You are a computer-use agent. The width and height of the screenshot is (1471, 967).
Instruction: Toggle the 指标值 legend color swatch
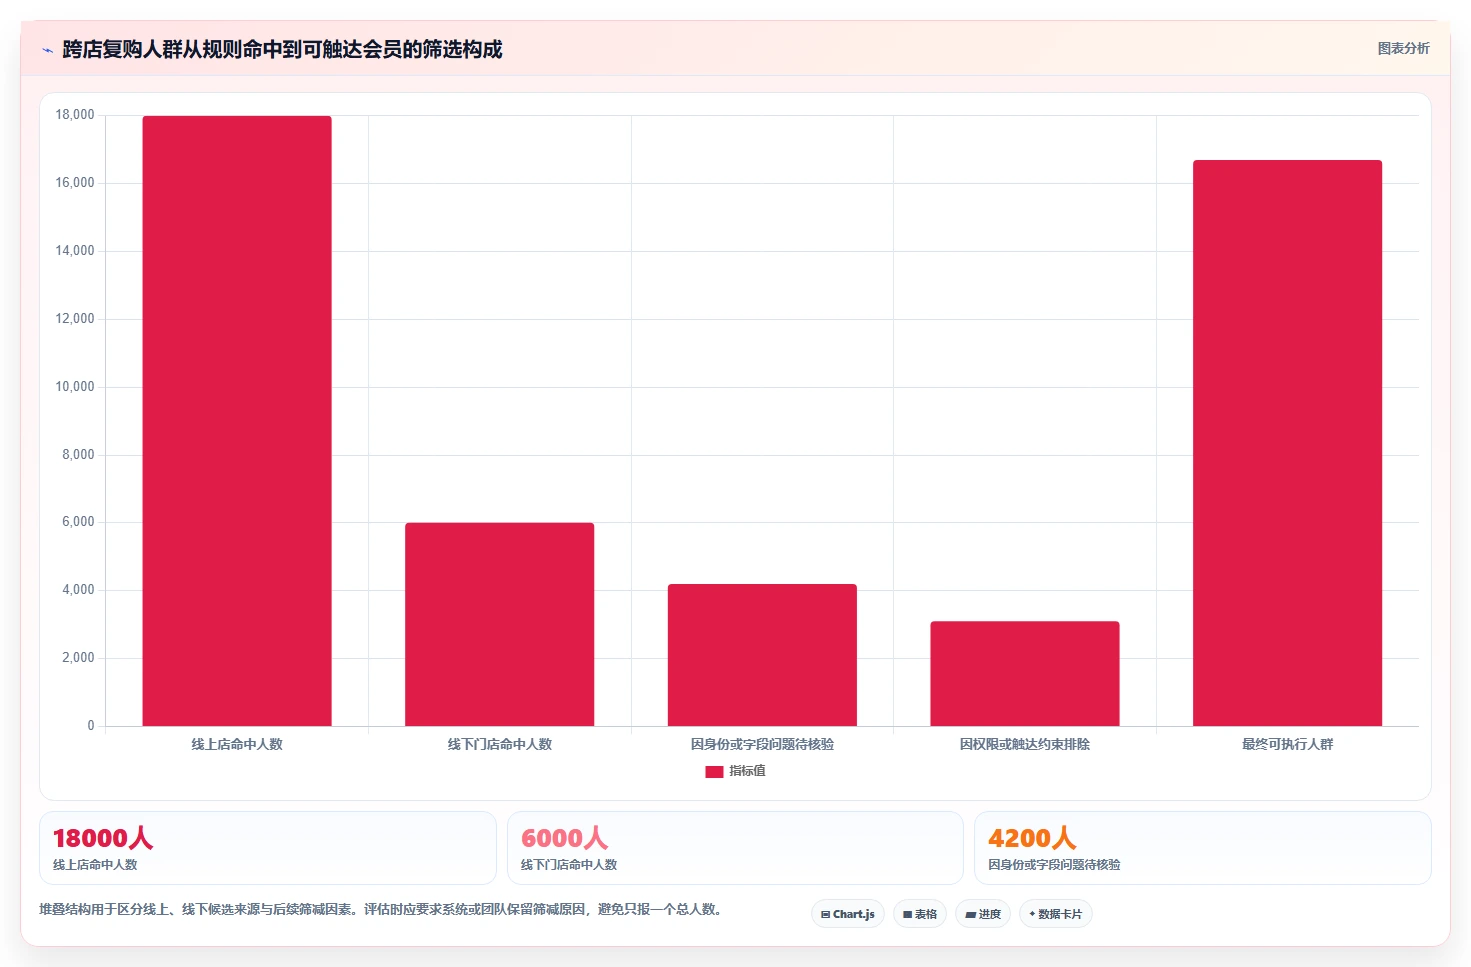(714, 772)
